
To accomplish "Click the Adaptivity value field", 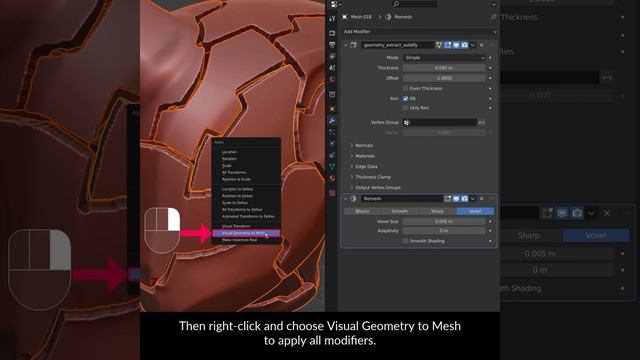I will pos(444,231).
